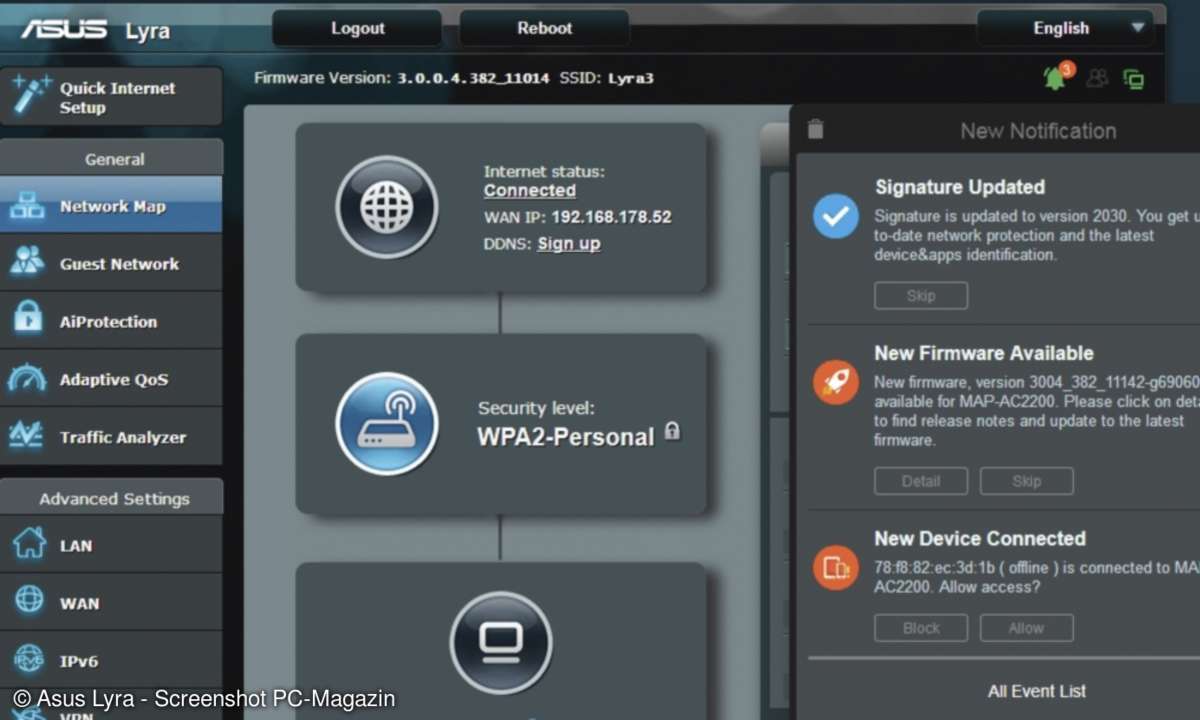Viewport: 1200px width, 720px height.
Task: Select the clients computer icon
Action: [x=500, y=641]
